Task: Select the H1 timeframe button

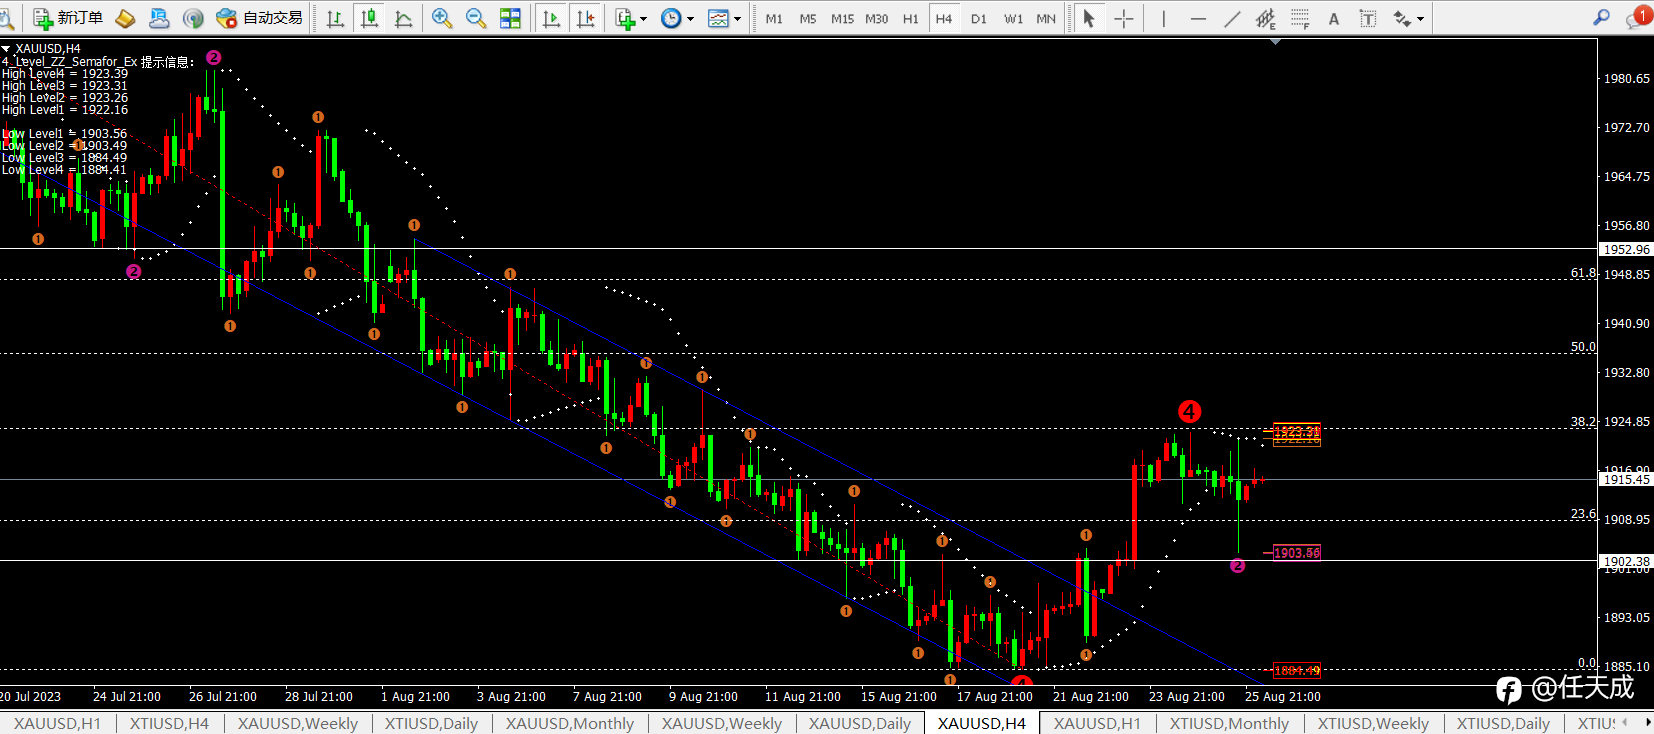Action: pyautogui.click(x=910, y=18)
